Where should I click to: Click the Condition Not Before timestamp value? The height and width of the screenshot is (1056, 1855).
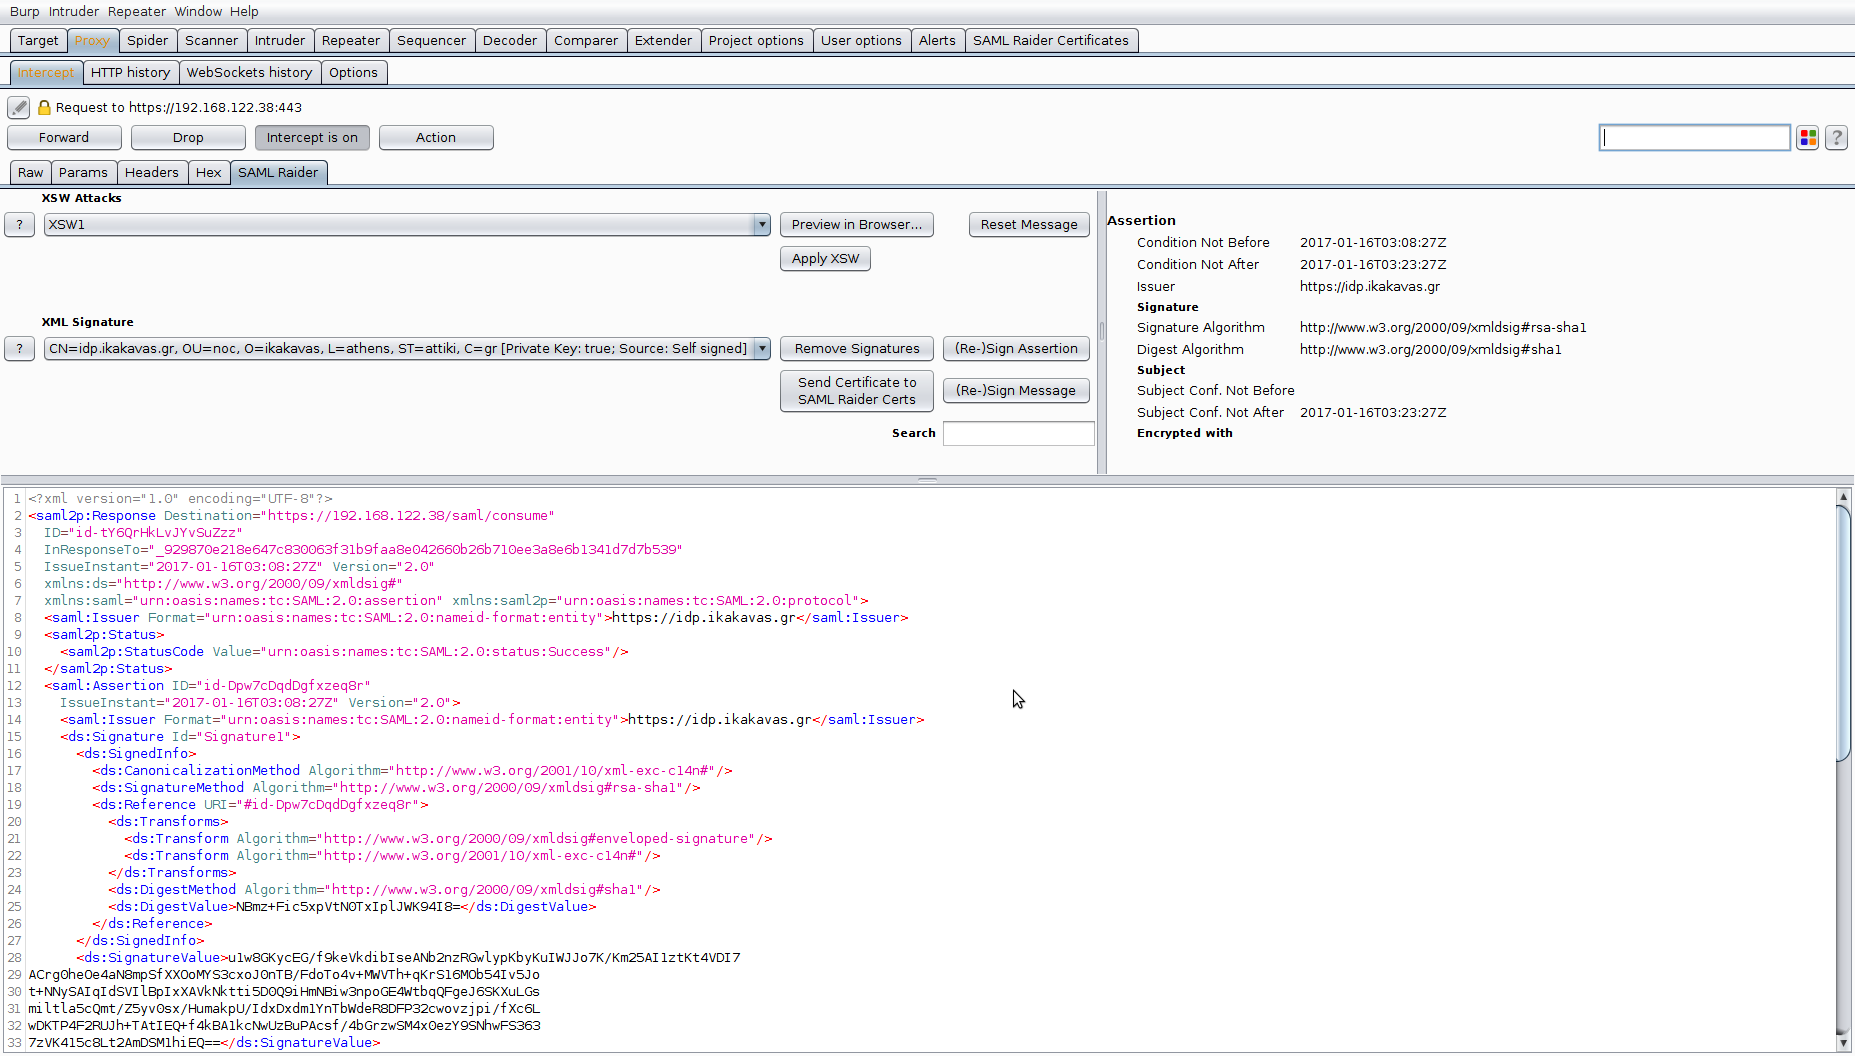click(x=1373, y=243)
